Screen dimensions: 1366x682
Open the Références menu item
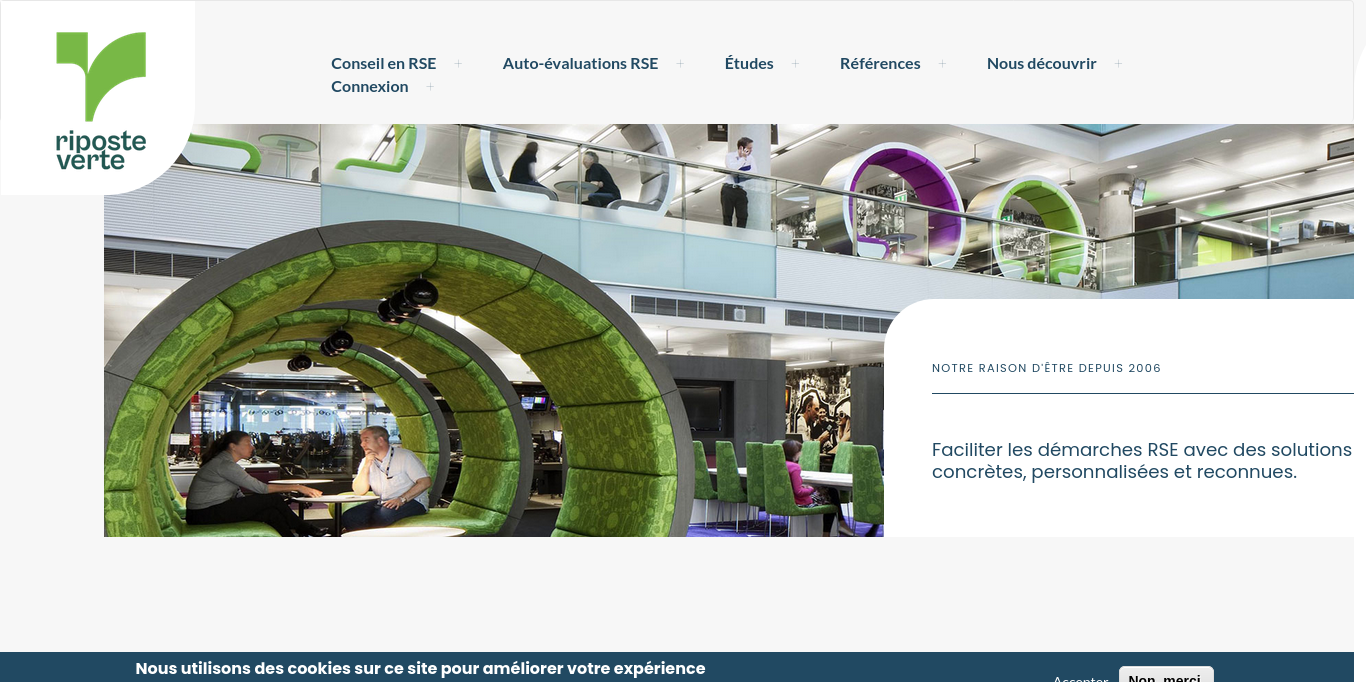tap(880, 64)
